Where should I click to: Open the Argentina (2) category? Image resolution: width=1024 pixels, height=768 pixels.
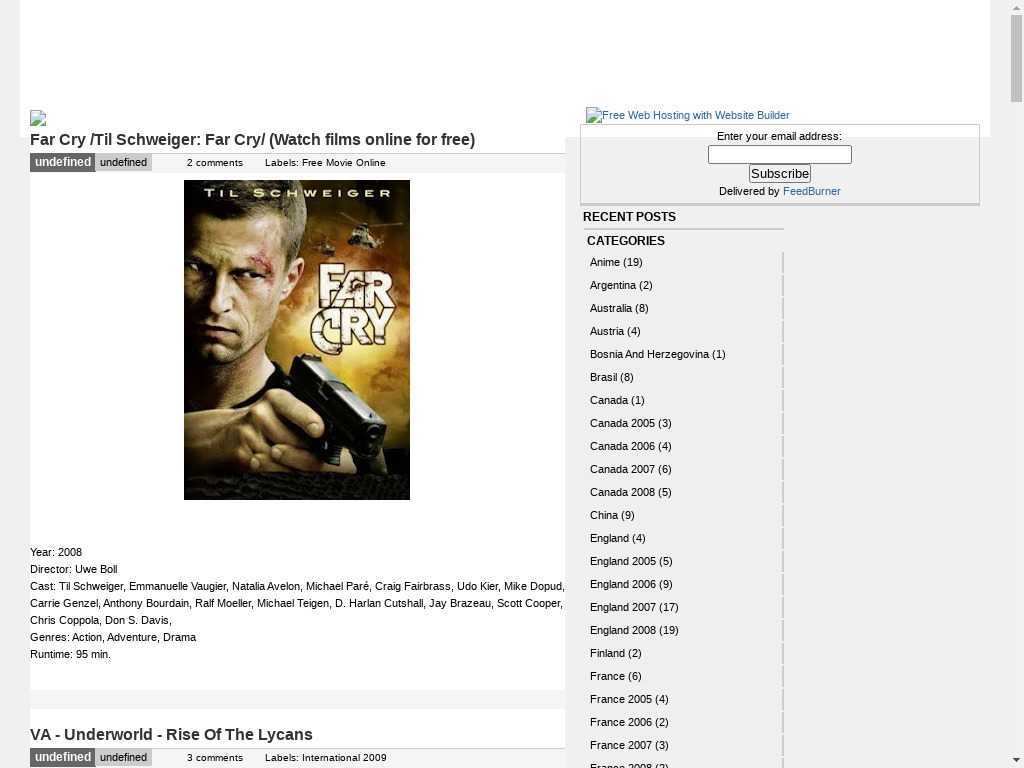[621, 285]
